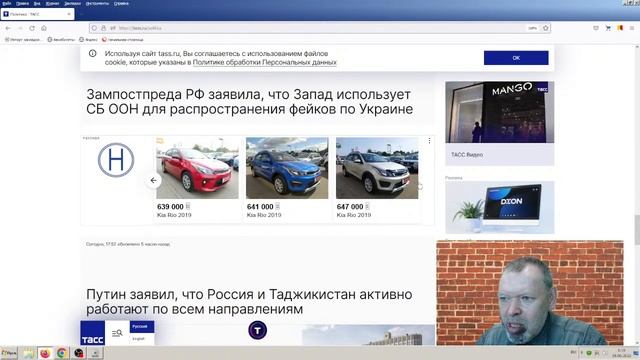The image size is (640, 360).
Task: Open the Яндекс bookmark in the bookmarks bar
Action: click(x=88, y=40)
